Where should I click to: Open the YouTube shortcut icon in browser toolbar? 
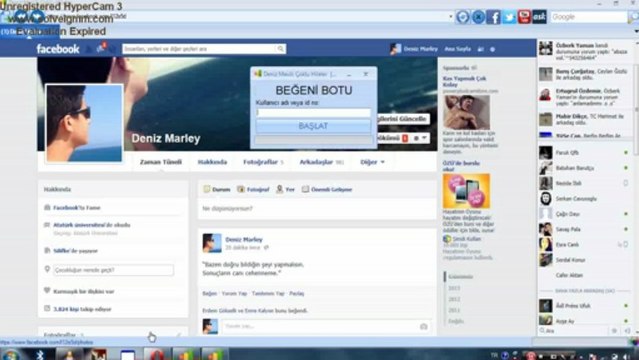pos(524,17)
